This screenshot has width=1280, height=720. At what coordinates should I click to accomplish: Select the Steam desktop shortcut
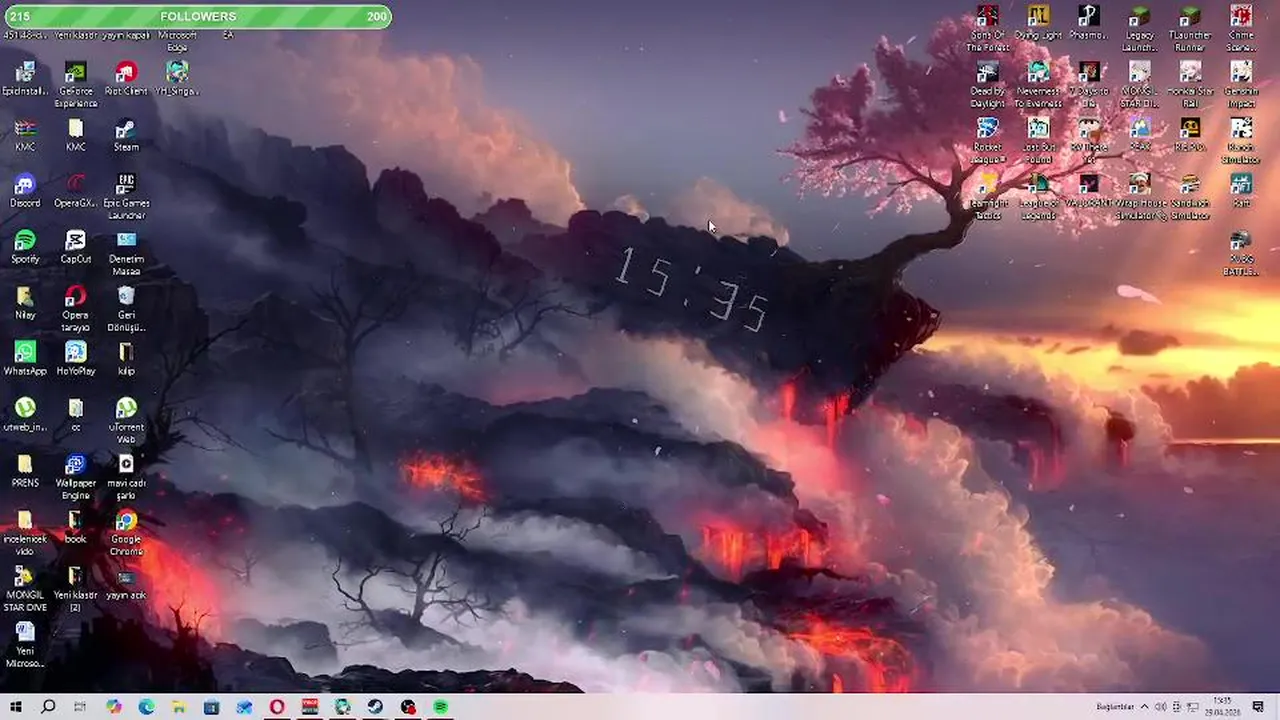(126, 134)
